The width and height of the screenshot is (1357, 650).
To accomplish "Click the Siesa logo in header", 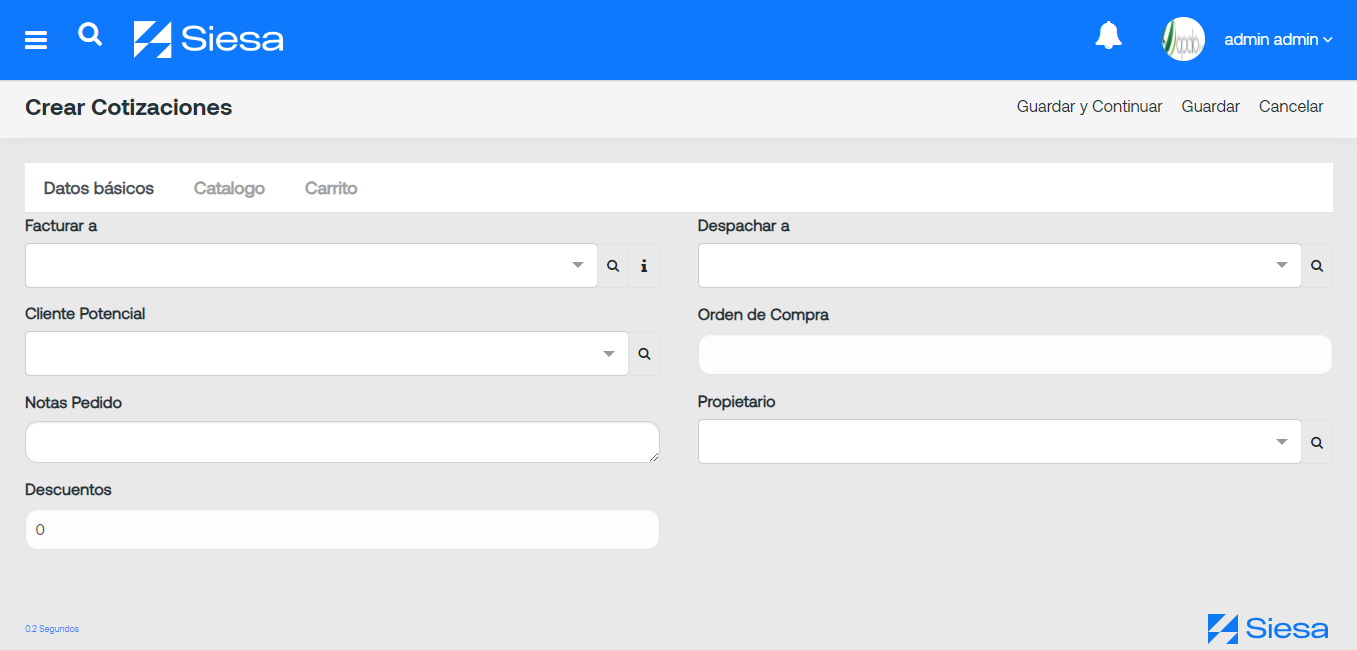I will 209,39.
